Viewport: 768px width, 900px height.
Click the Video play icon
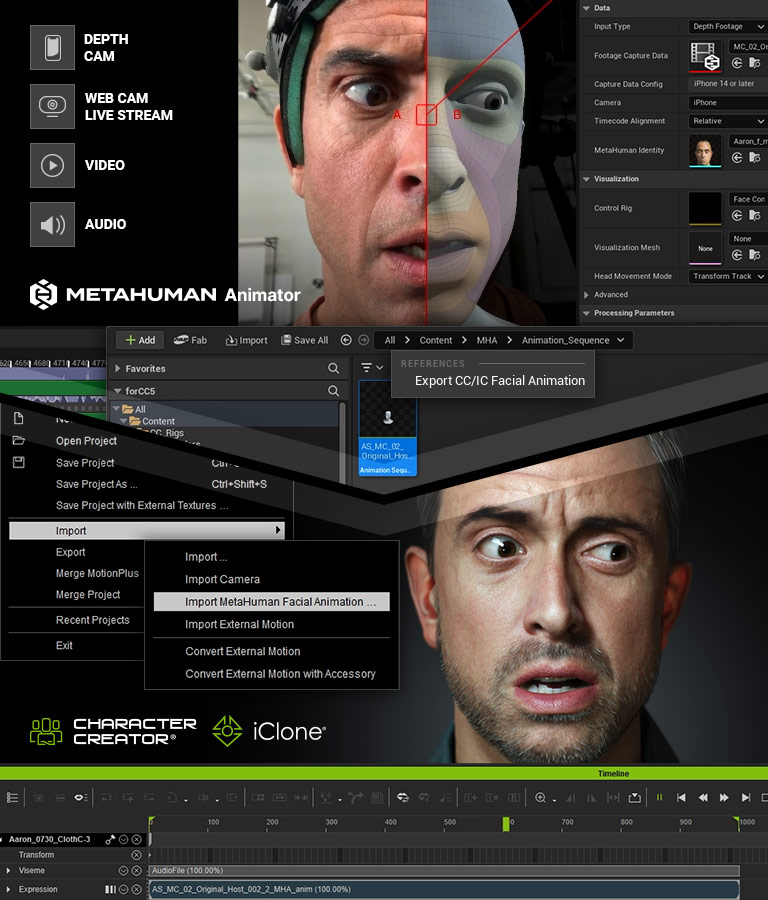coord(52,165)
